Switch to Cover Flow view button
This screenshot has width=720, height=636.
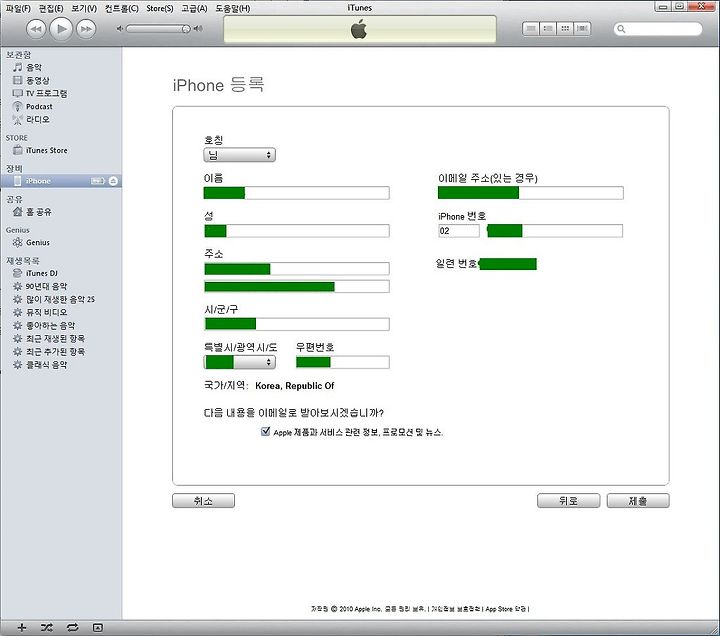[x=582, y=28]
